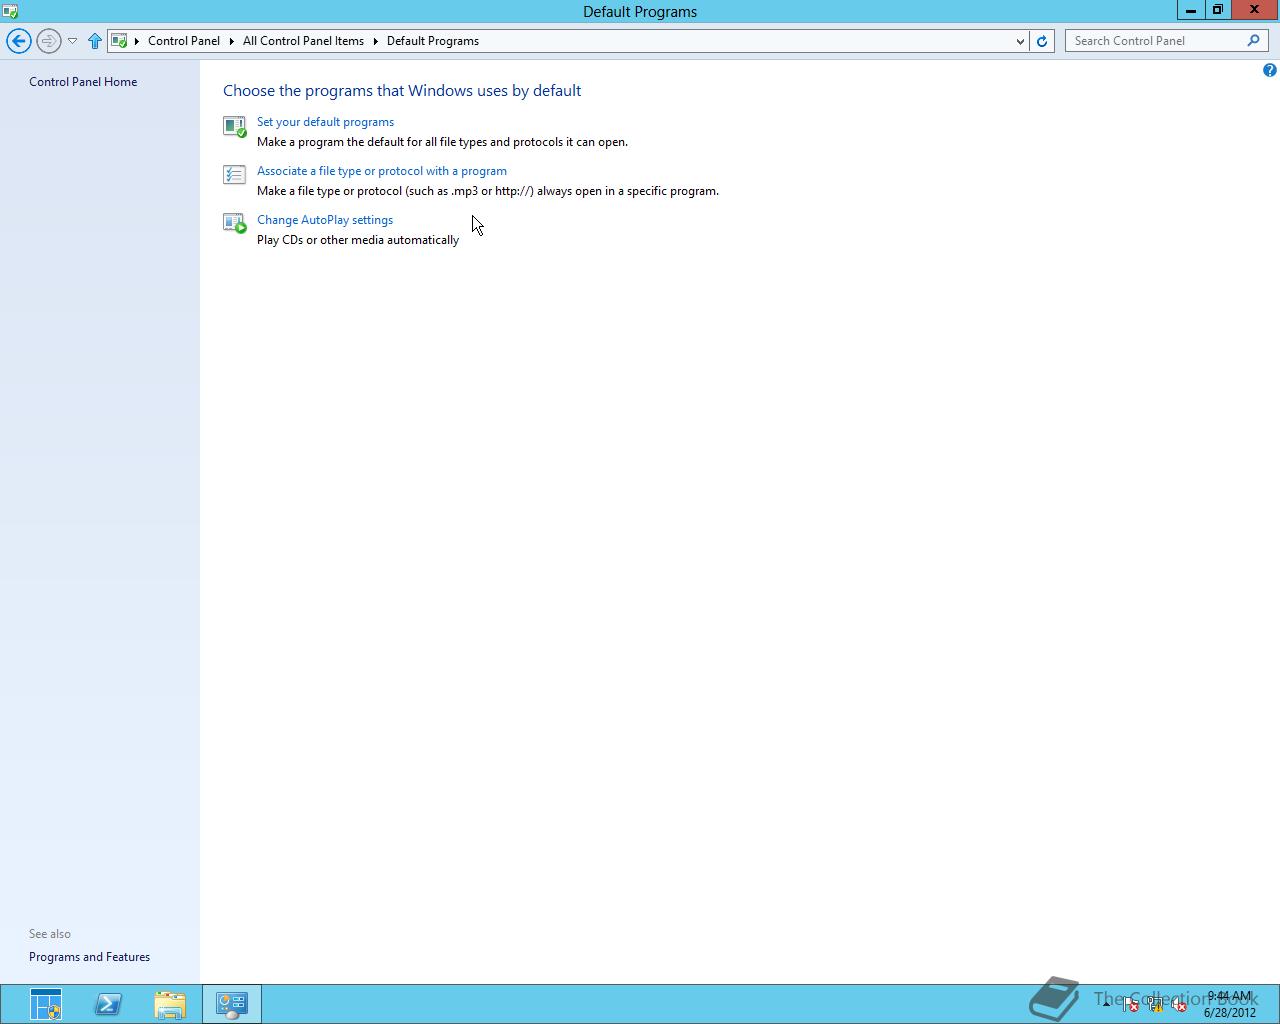Select Control Panel breadcrumb segment
Viewport: 1280px width, 1024px height.
(x=184, y=41)
